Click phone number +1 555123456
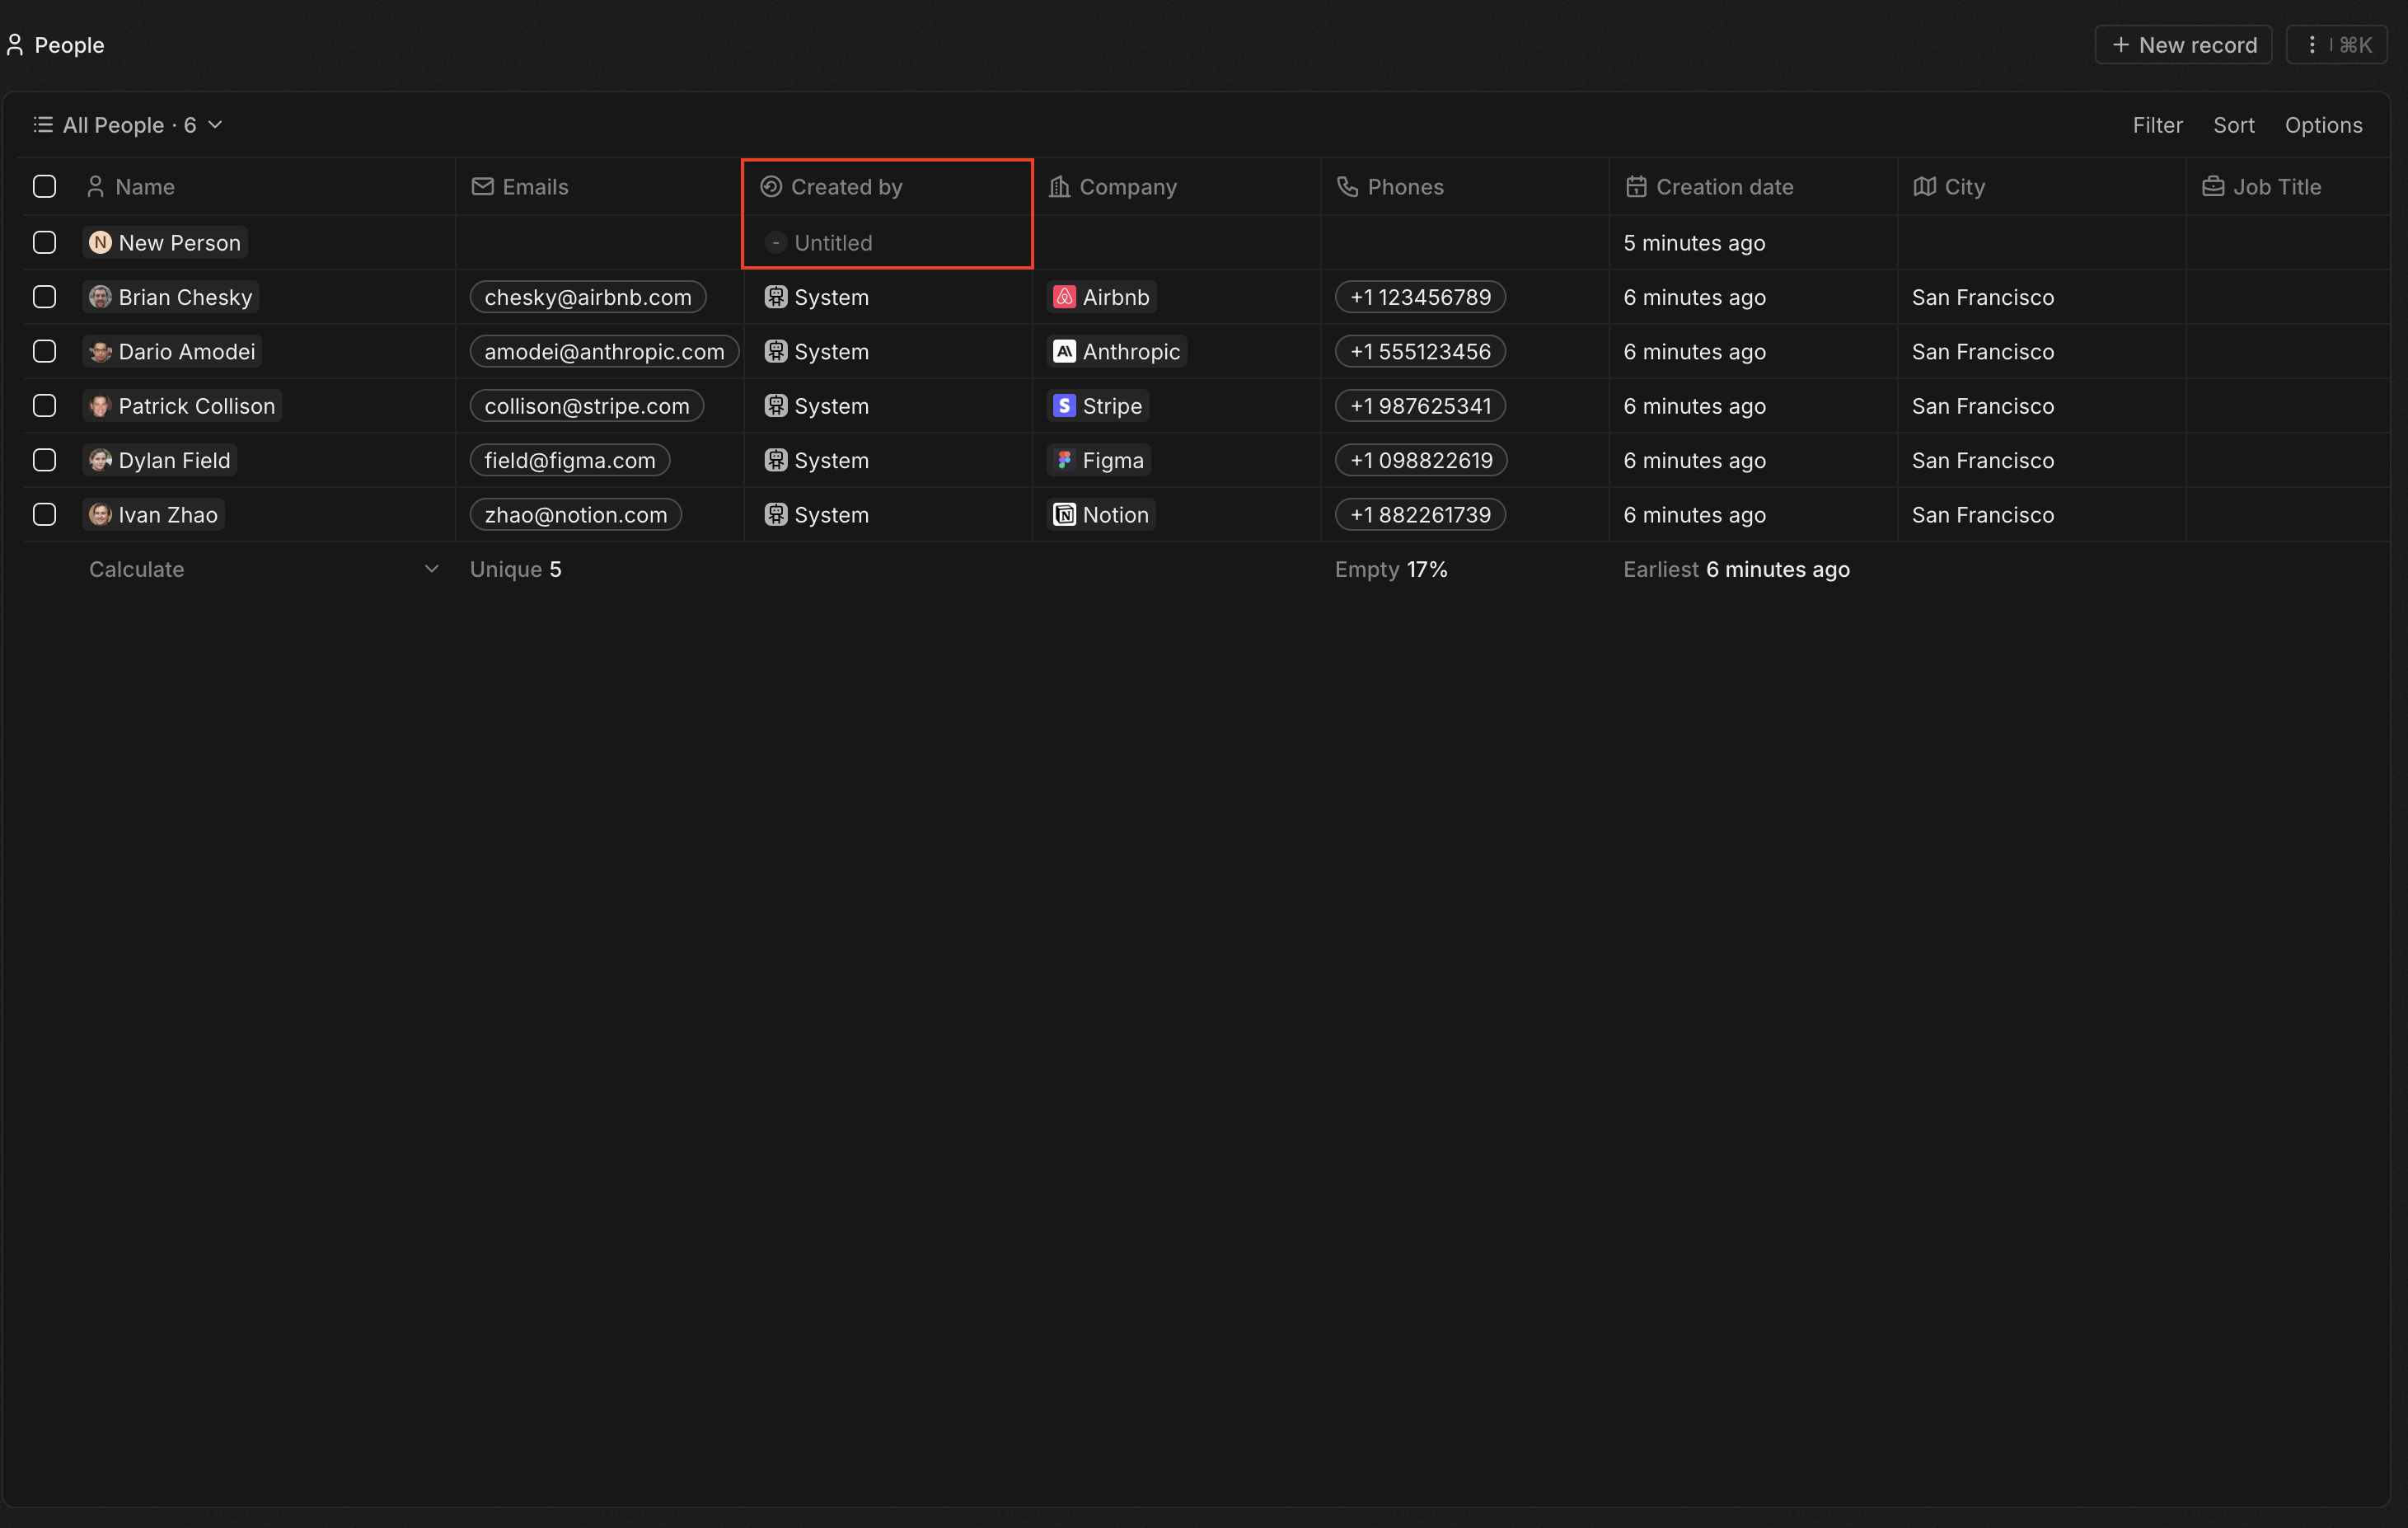This screenshot has height=1528, width=2408. 1420,351
